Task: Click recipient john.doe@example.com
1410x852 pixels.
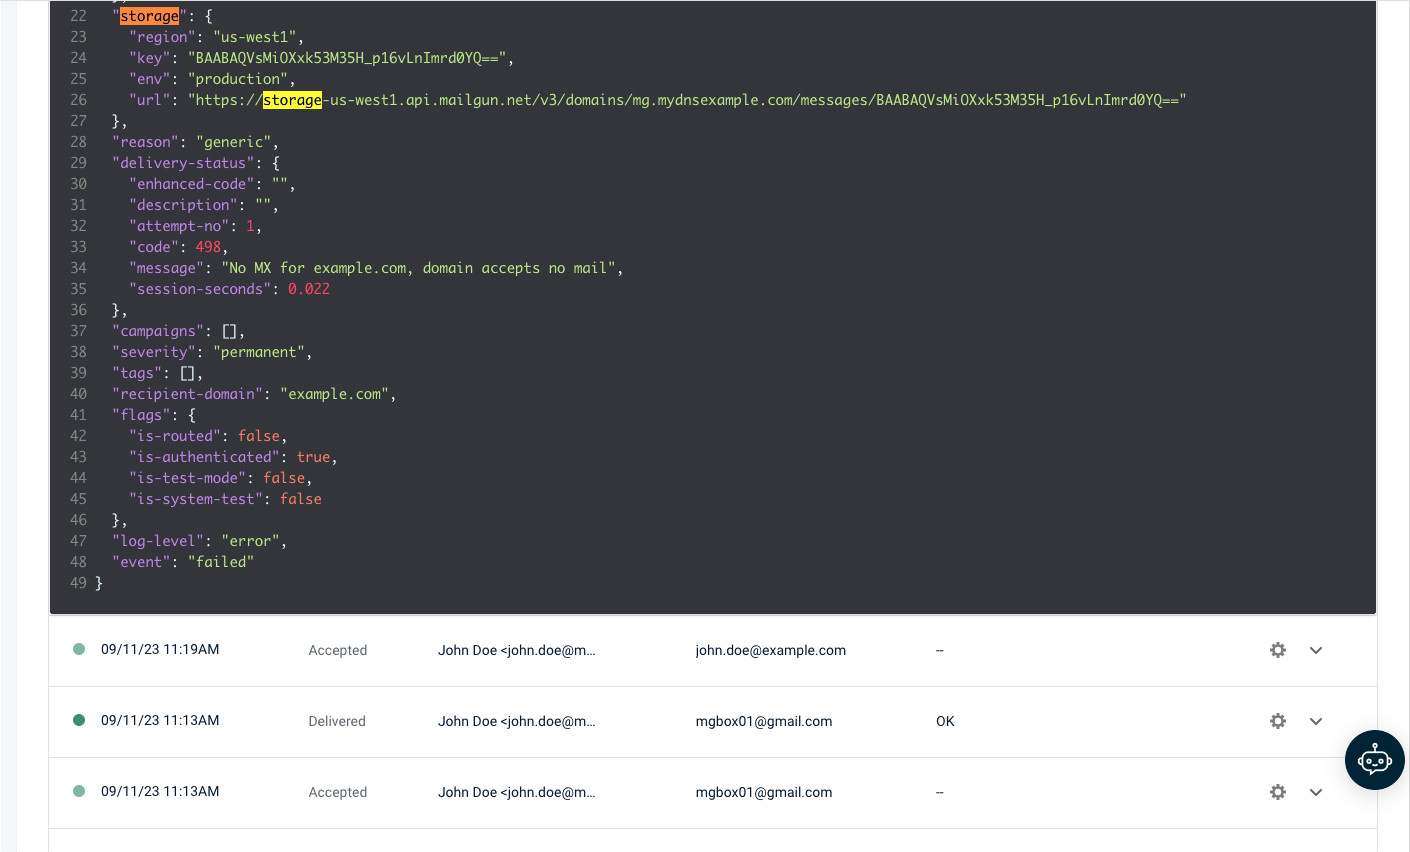Action: click(770, 650)
